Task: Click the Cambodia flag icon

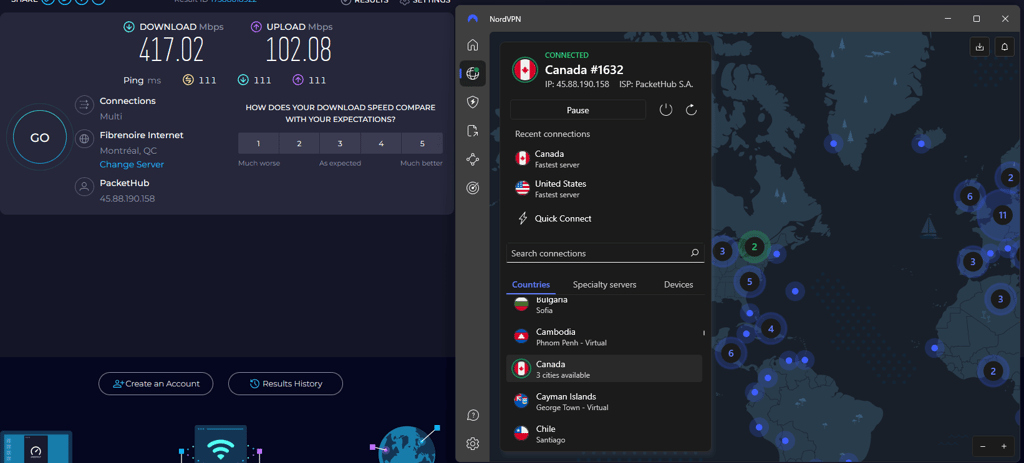Action: pyautogui.click(x=521, y=336)
